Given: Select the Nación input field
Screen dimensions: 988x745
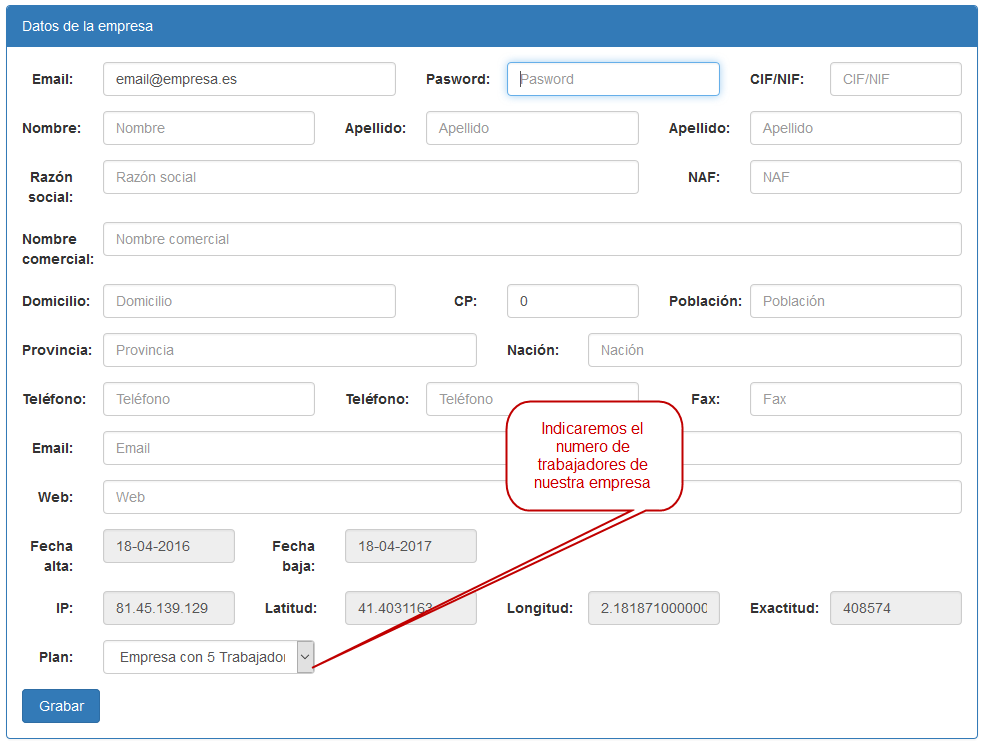Looking at the screenshot, I should (774, 350).
